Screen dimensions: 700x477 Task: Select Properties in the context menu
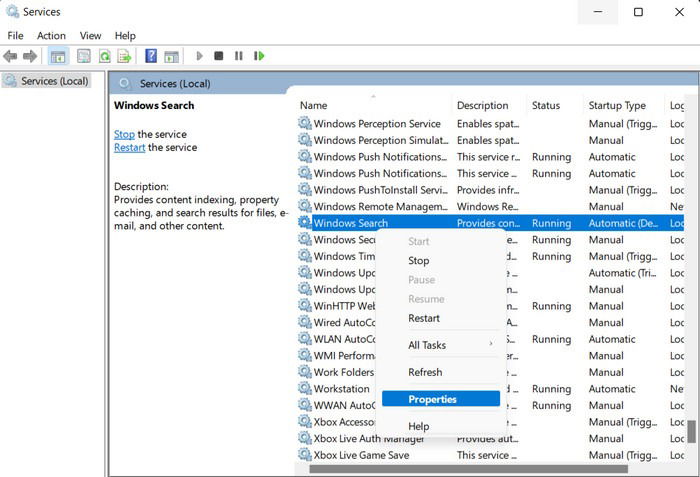(441, 399)
